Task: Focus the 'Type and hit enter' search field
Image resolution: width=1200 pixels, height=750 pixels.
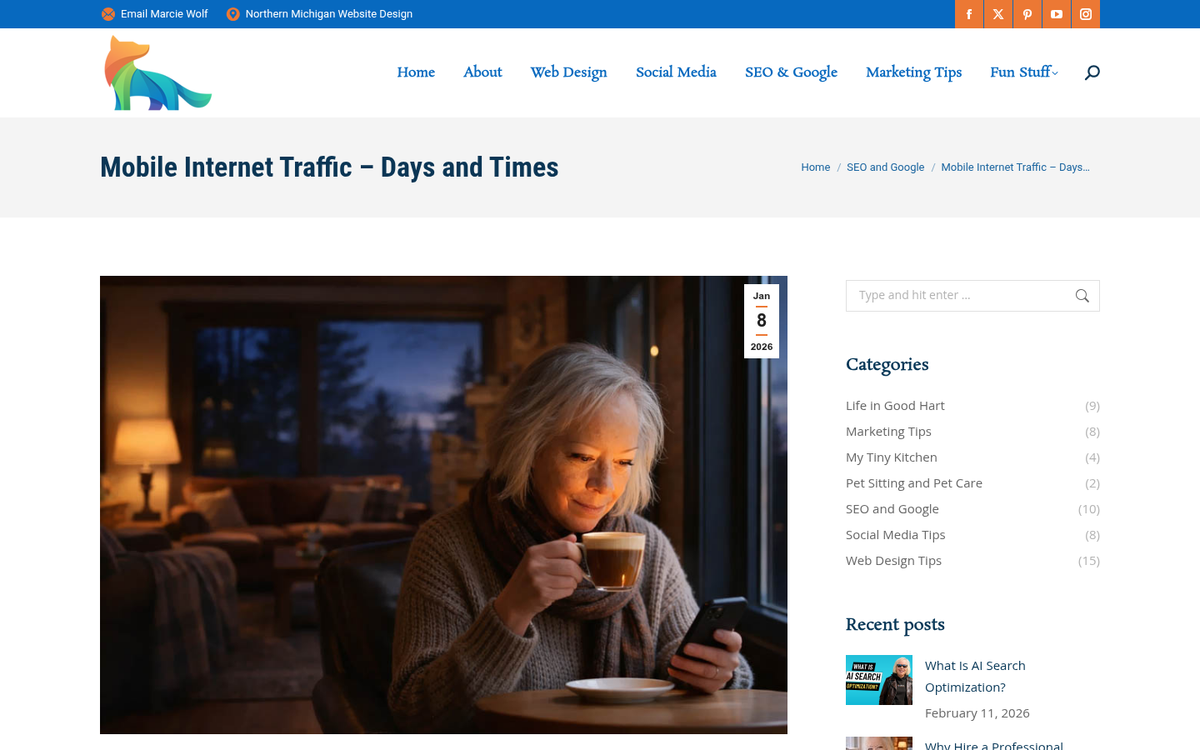Action: (958, 295)
